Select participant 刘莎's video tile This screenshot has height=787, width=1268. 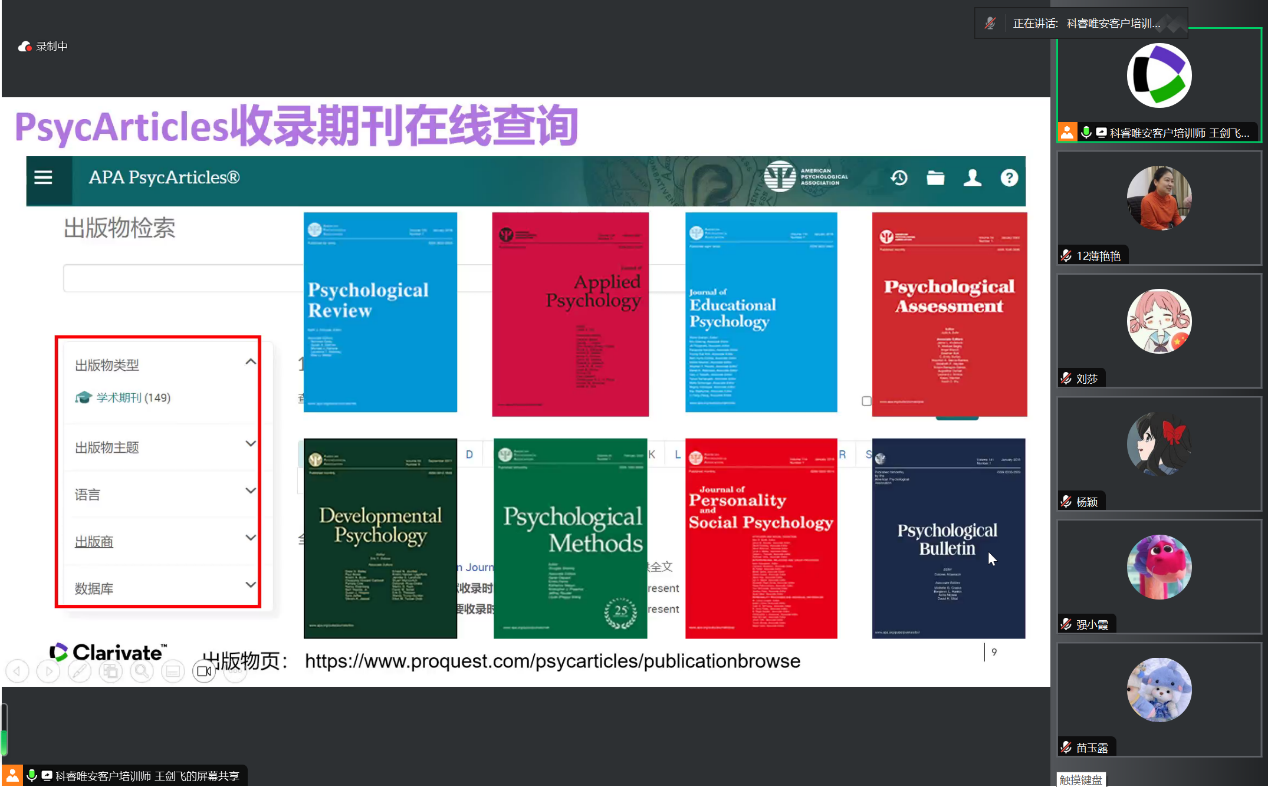[x=1159, y=328]
